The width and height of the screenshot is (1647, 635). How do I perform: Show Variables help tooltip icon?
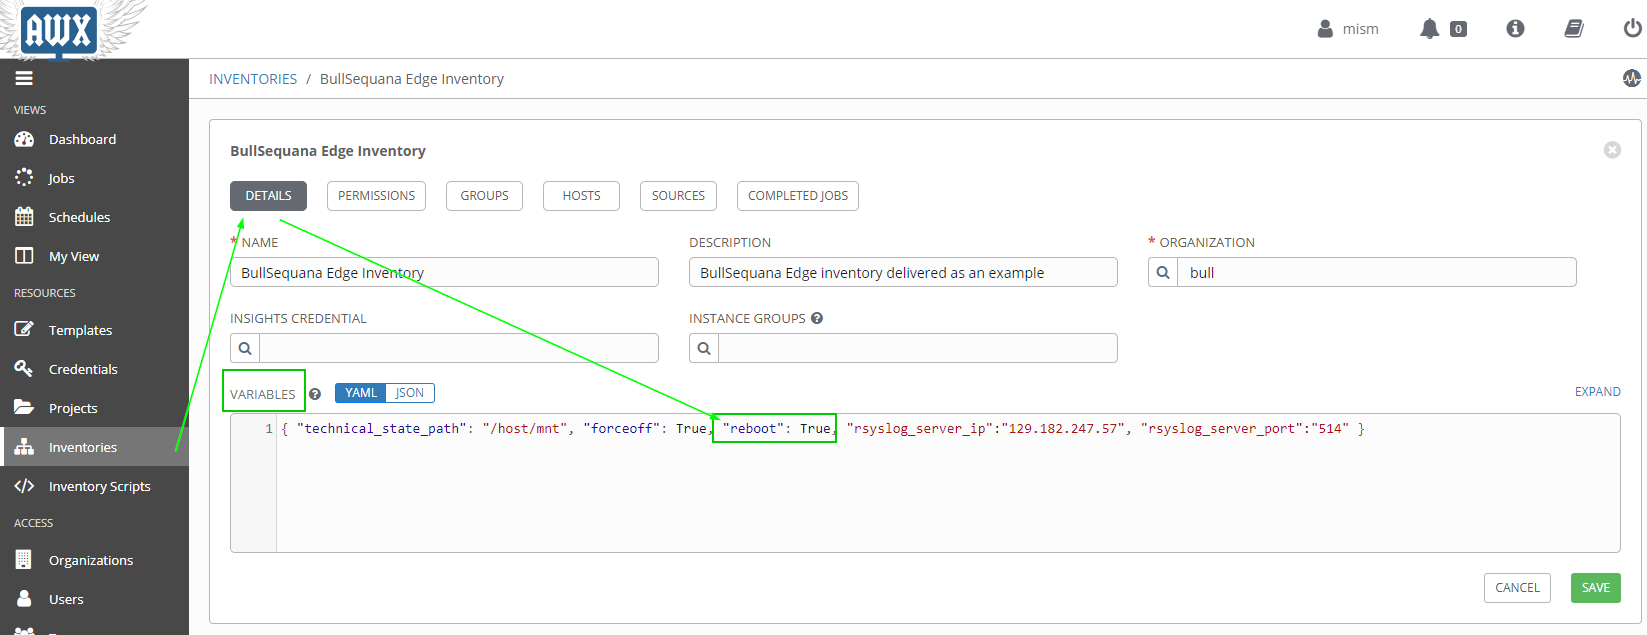coord(315,394)
